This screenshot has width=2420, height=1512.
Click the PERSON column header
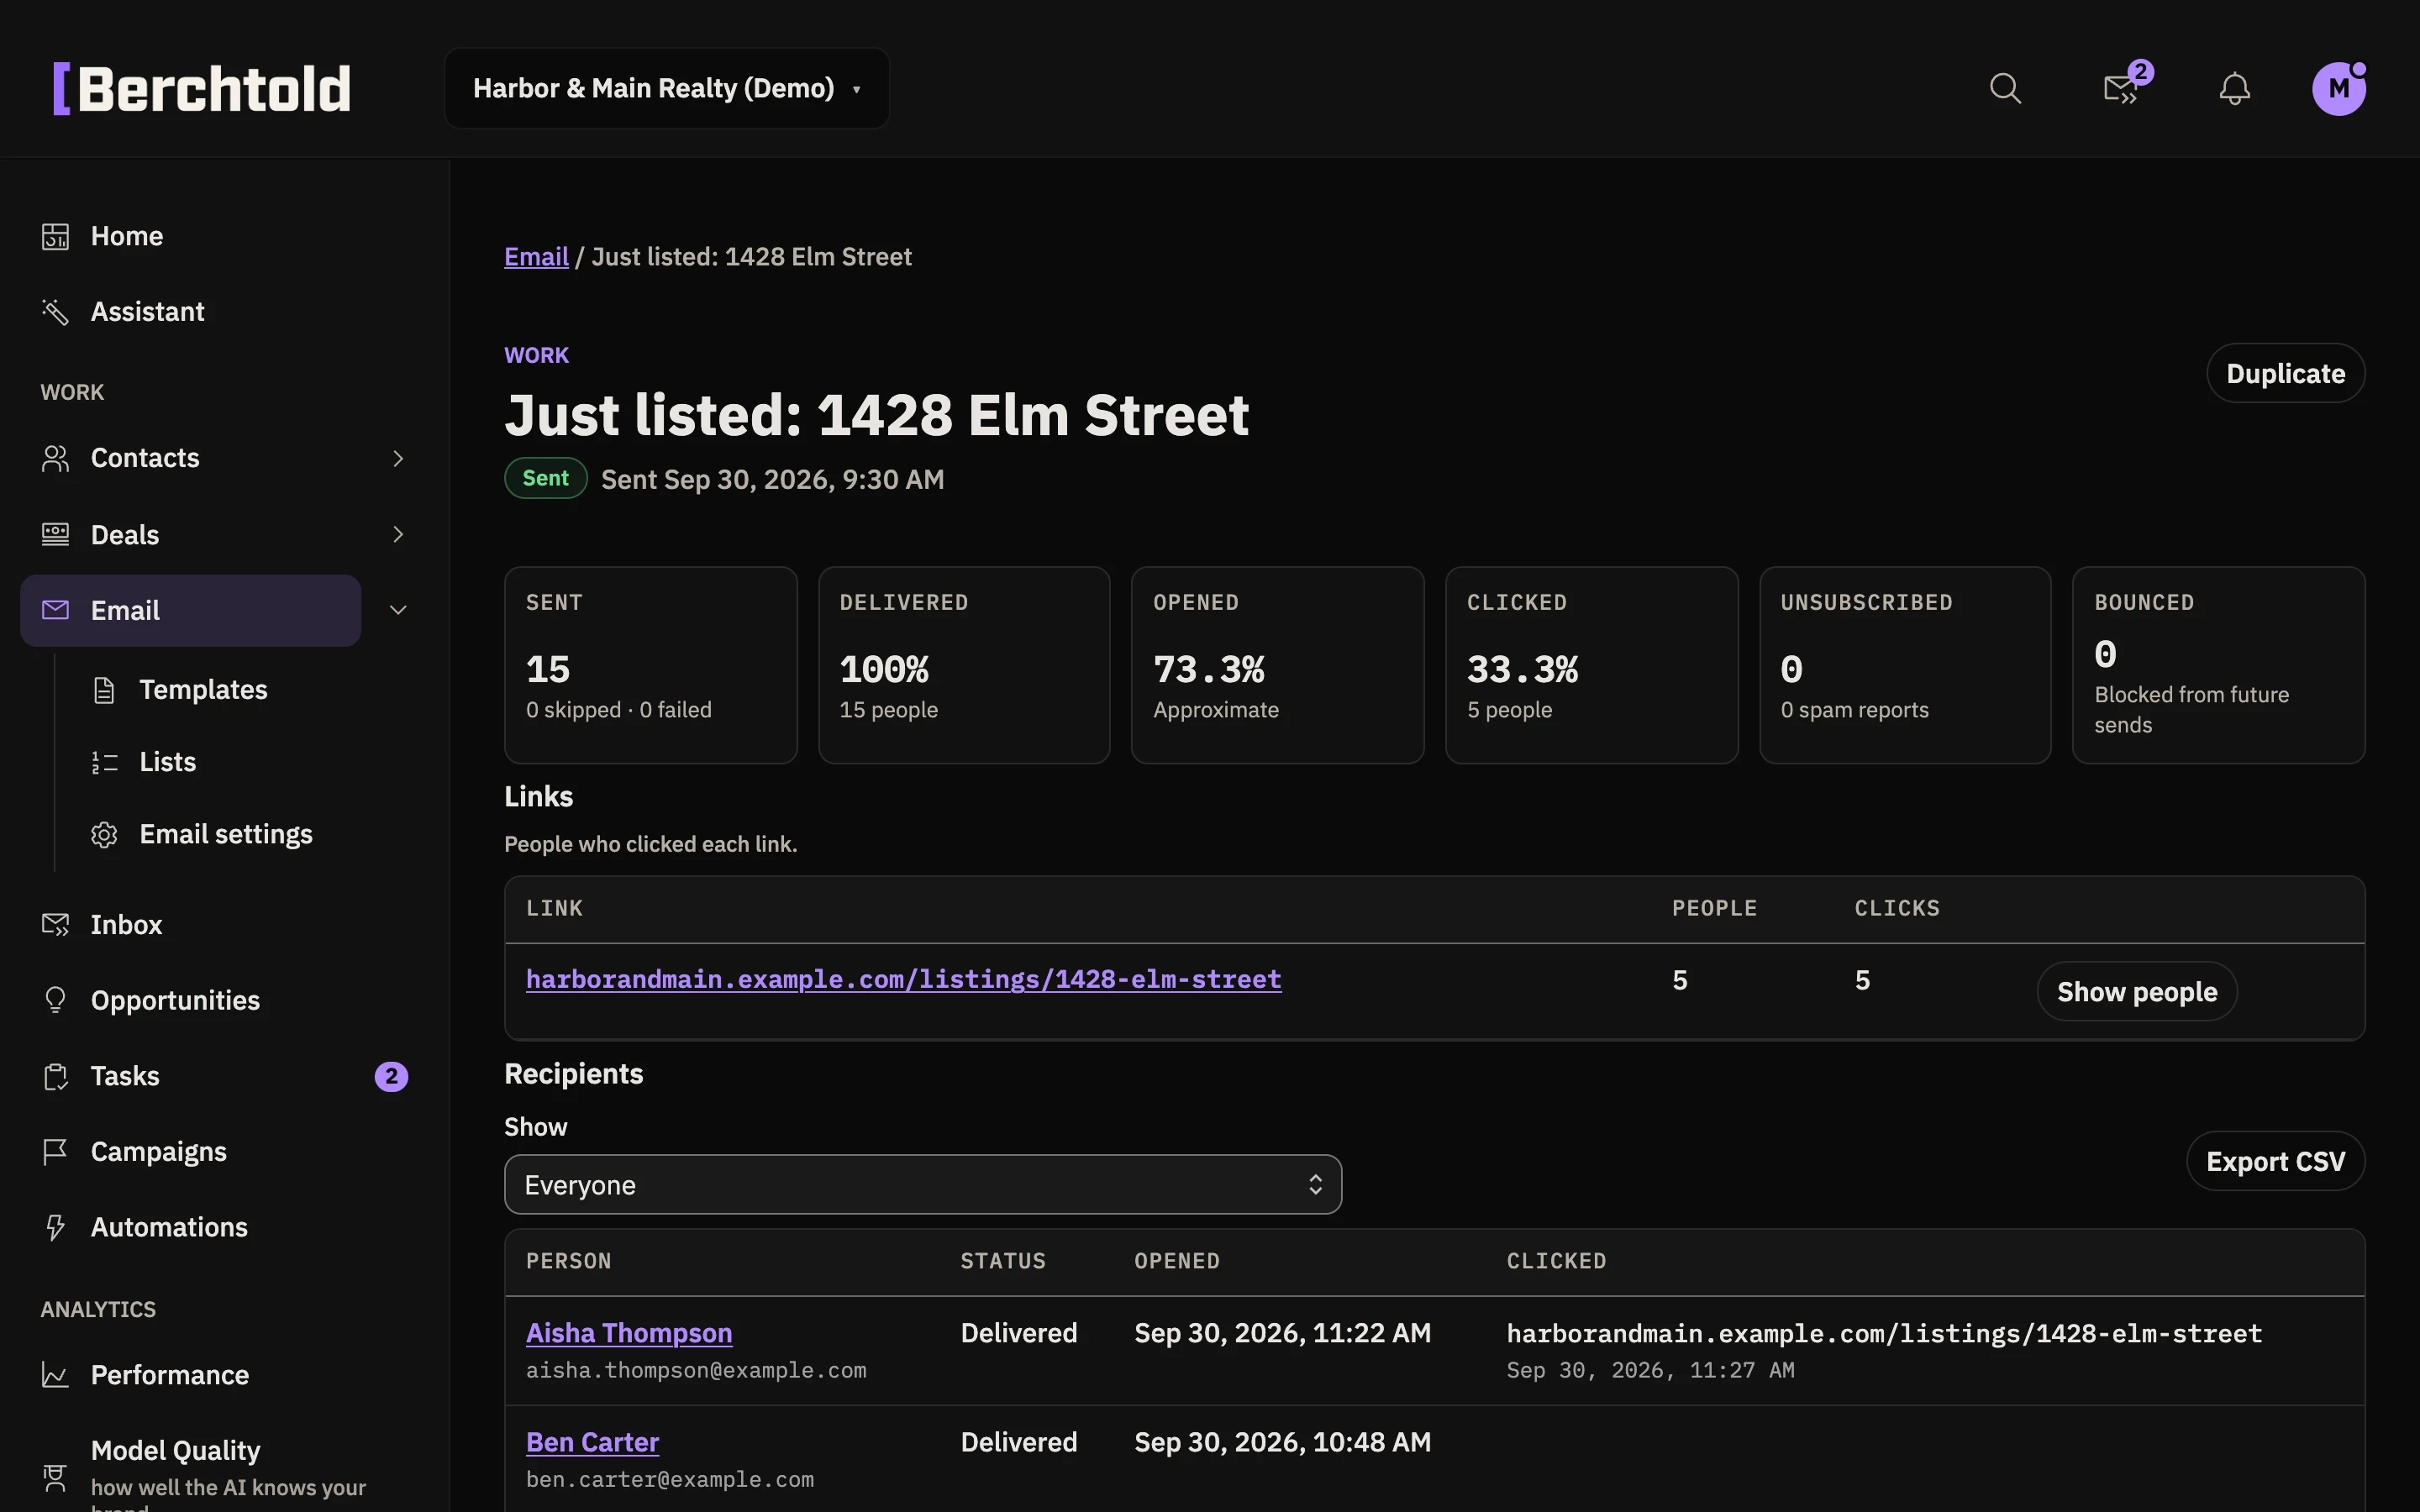pos(568,1261)
